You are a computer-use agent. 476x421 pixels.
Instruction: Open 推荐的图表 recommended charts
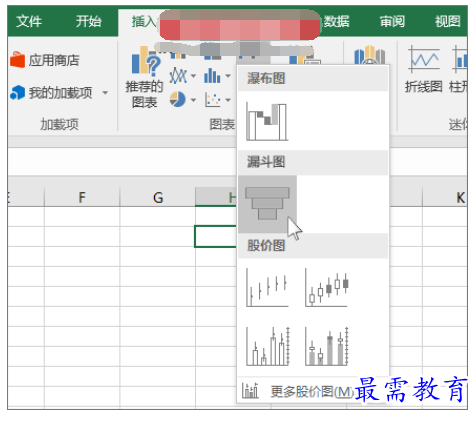144,77
